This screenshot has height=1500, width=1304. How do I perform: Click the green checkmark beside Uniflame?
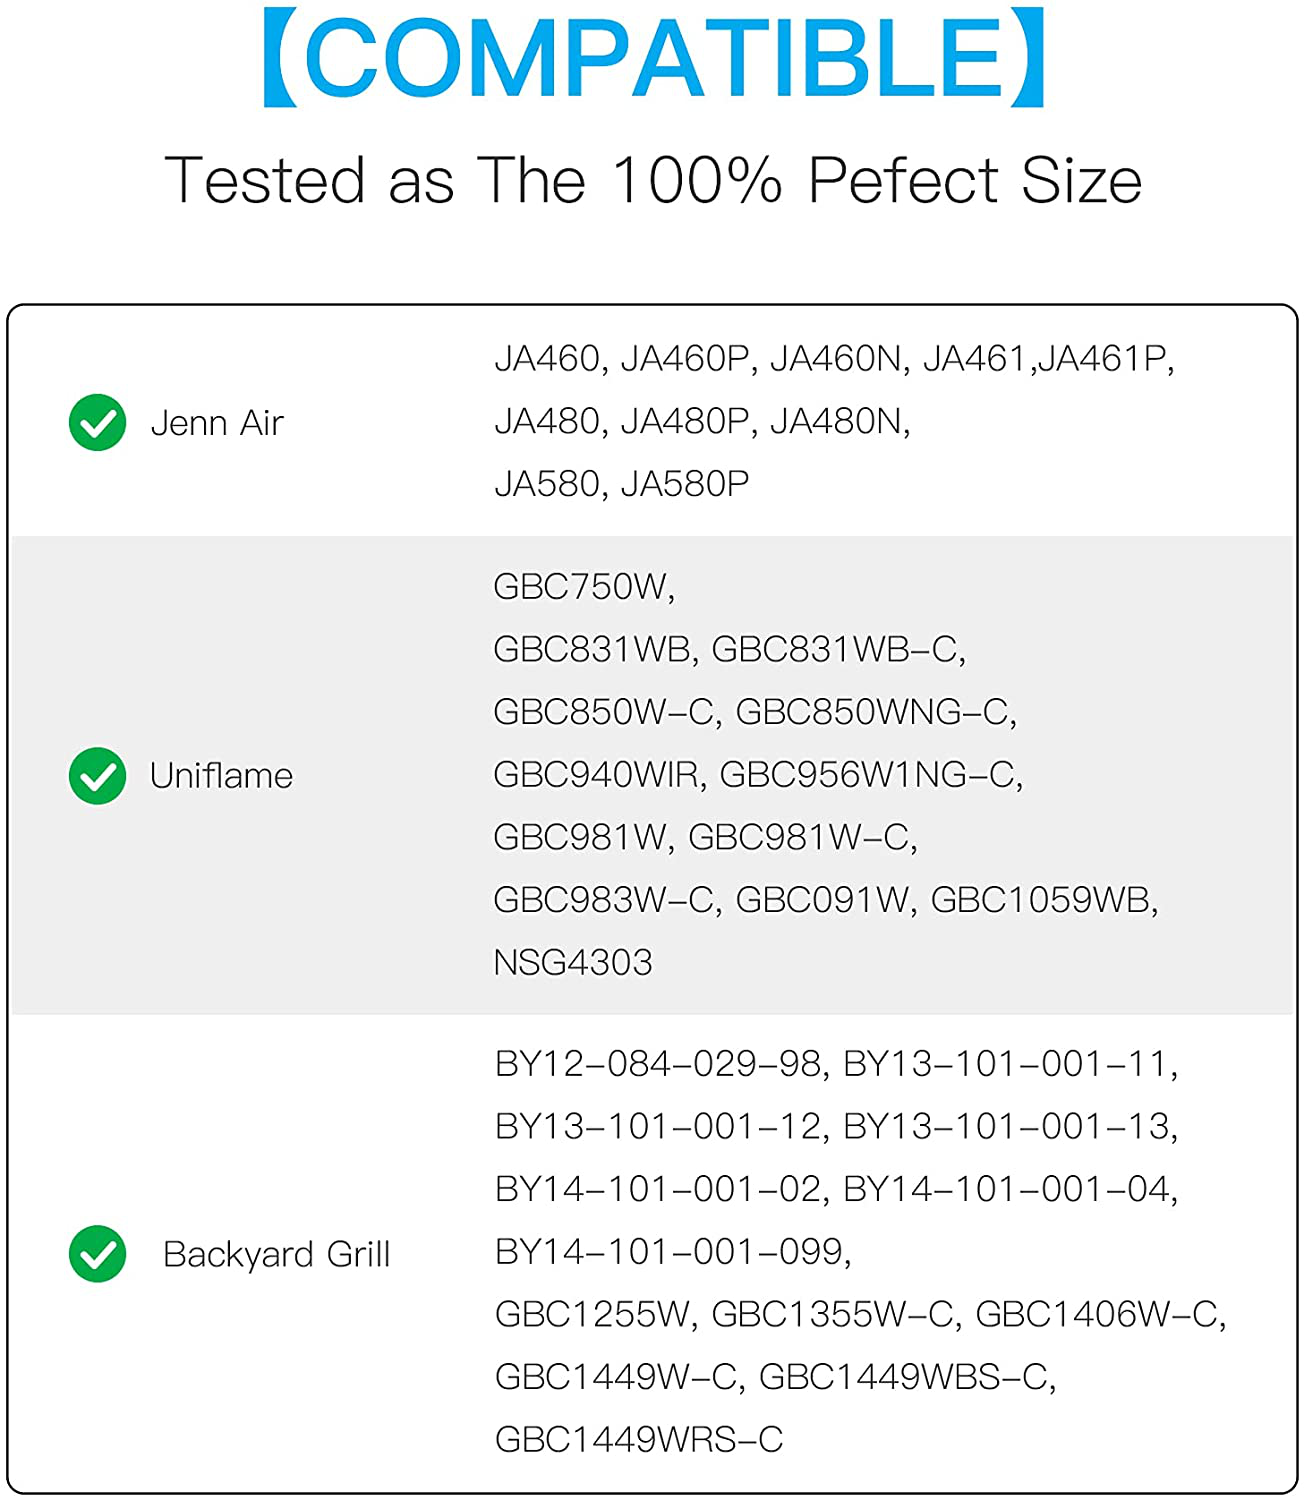pos(97,776)
